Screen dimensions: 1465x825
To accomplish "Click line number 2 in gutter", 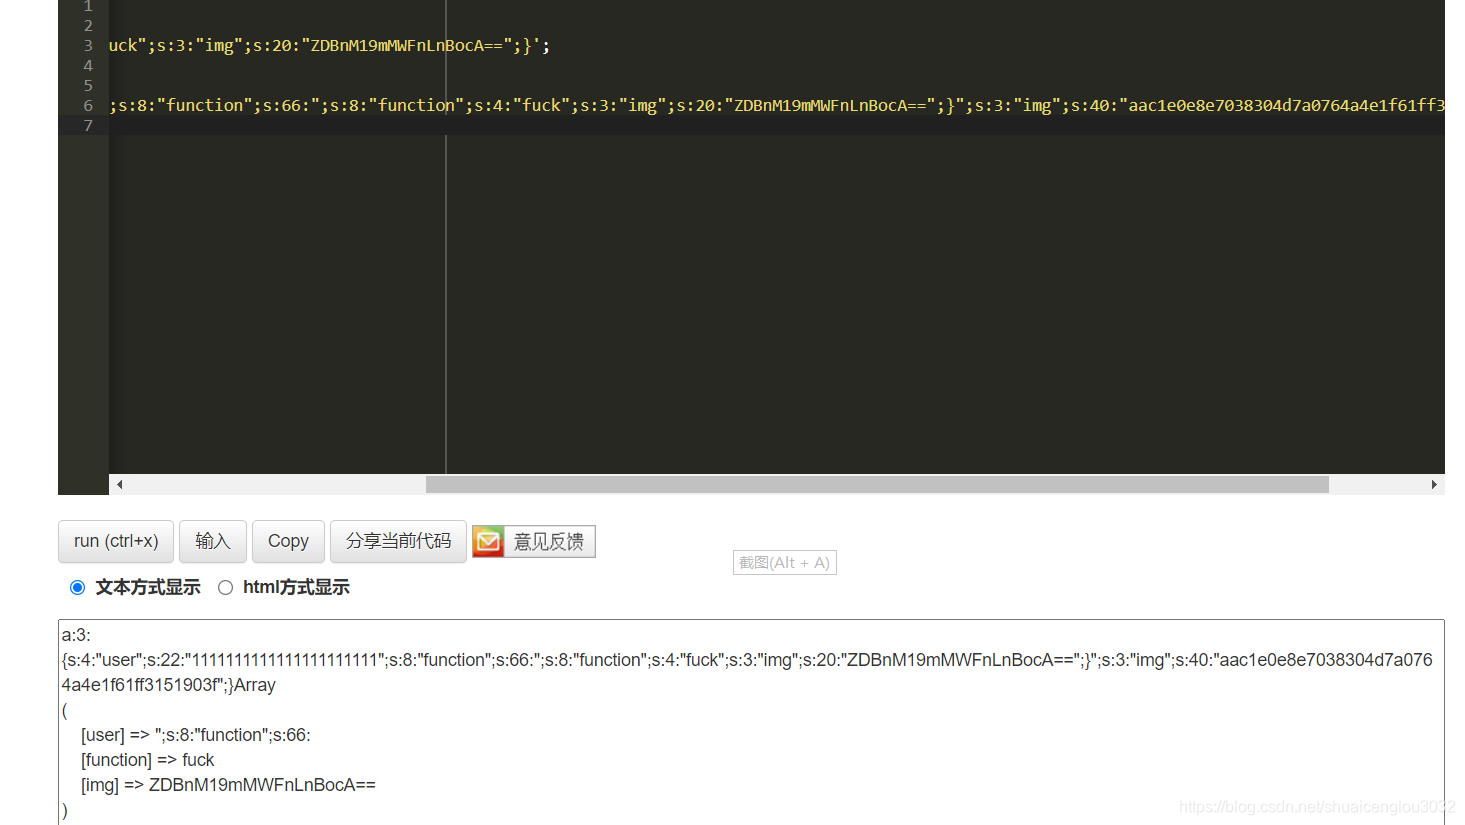I will [88, 25].
